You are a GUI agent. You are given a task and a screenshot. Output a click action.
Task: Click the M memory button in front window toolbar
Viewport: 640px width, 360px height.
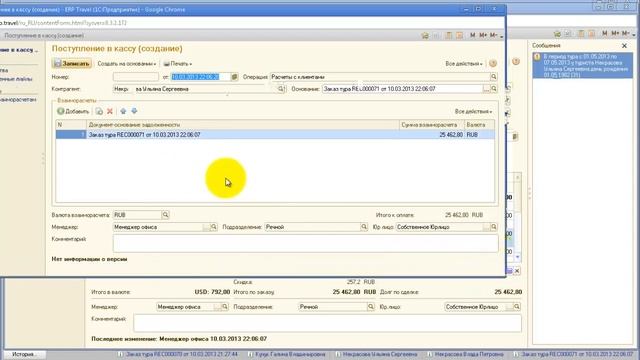(472, 36)
